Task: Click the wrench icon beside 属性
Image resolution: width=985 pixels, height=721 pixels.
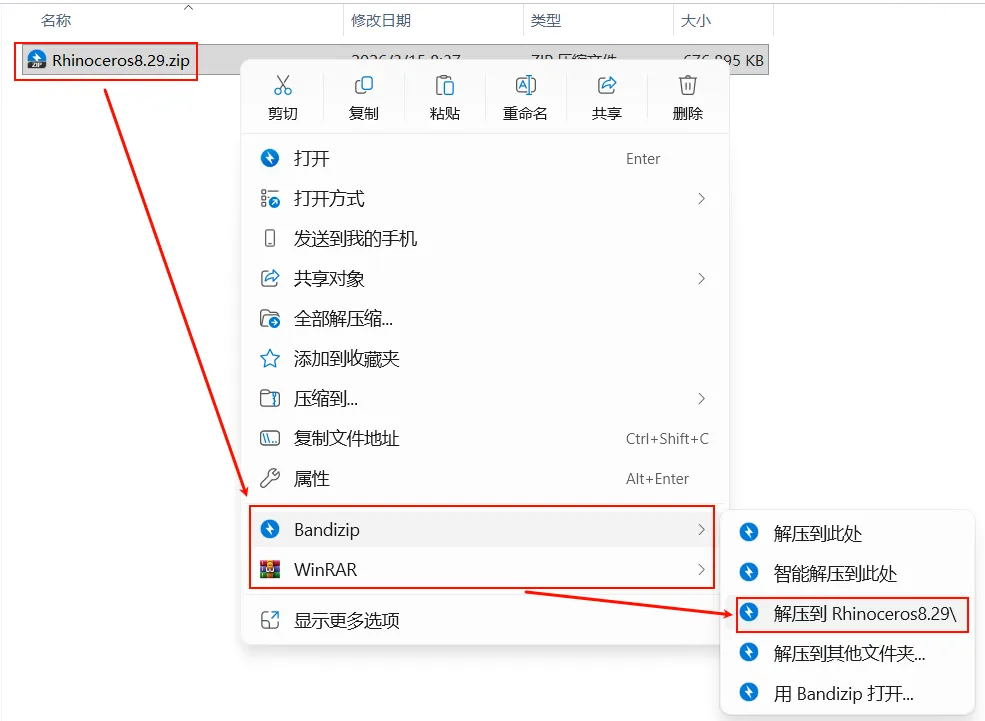Action: tap(270, 479)
